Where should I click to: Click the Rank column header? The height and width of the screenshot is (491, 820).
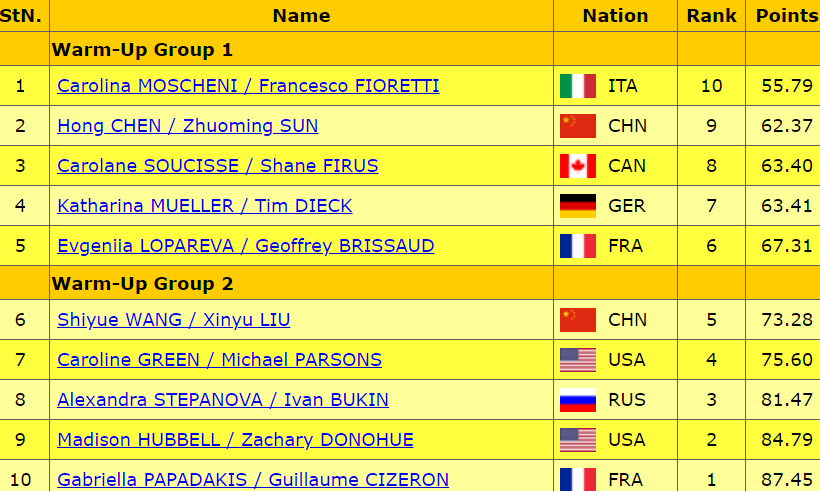coord(711,16)
